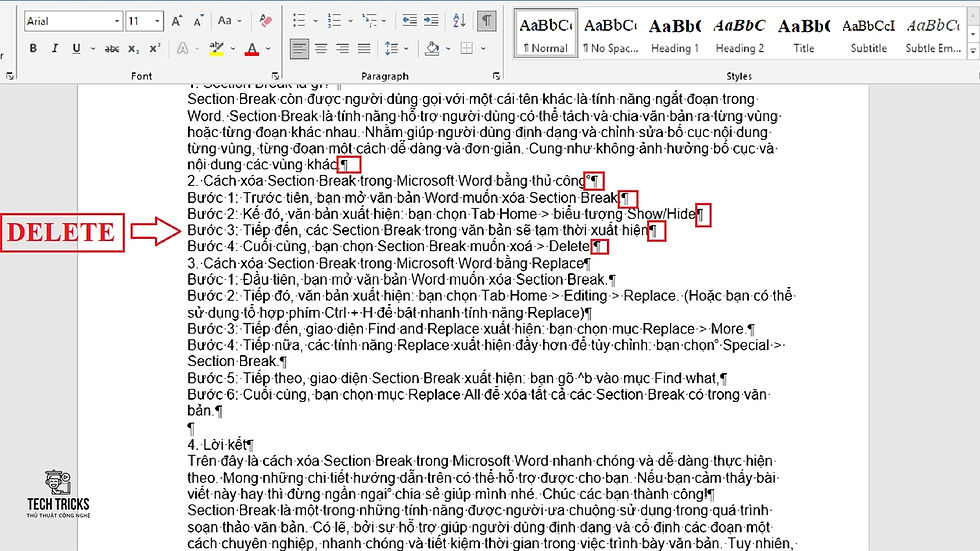Open the font size dropdown
The height and width of the screenshot is (551, 980).
[158, 21]
